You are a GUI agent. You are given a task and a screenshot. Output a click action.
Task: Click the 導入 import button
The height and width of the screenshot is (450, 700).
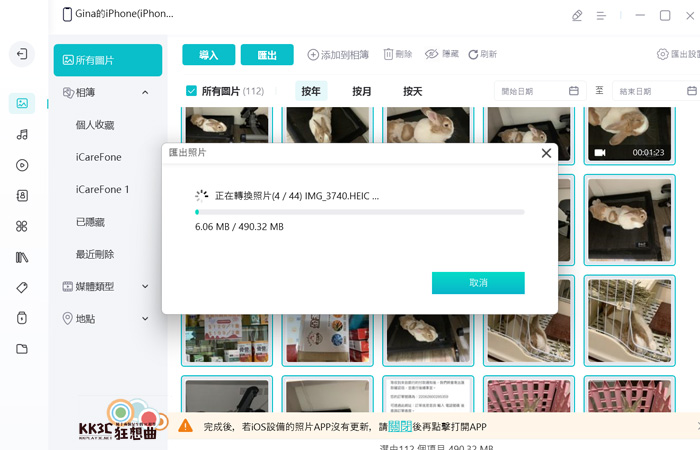[208, 54]
